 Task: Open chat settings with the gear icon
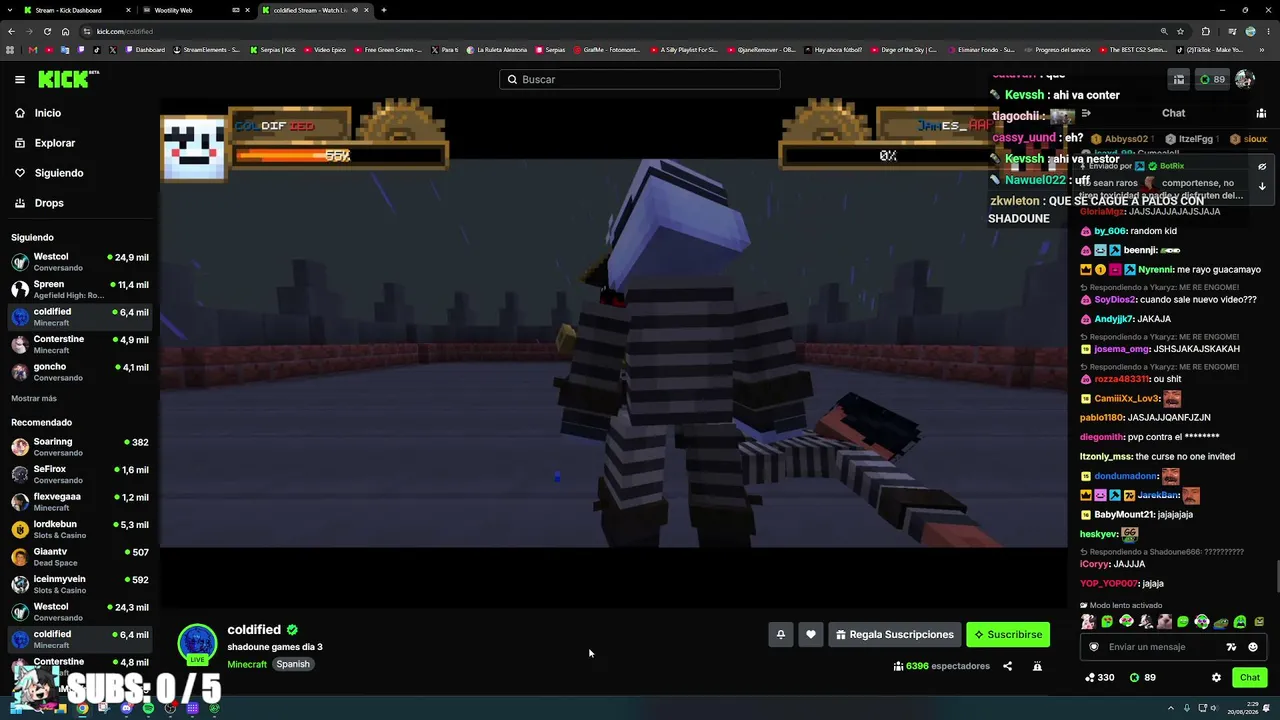point(1216,677)
